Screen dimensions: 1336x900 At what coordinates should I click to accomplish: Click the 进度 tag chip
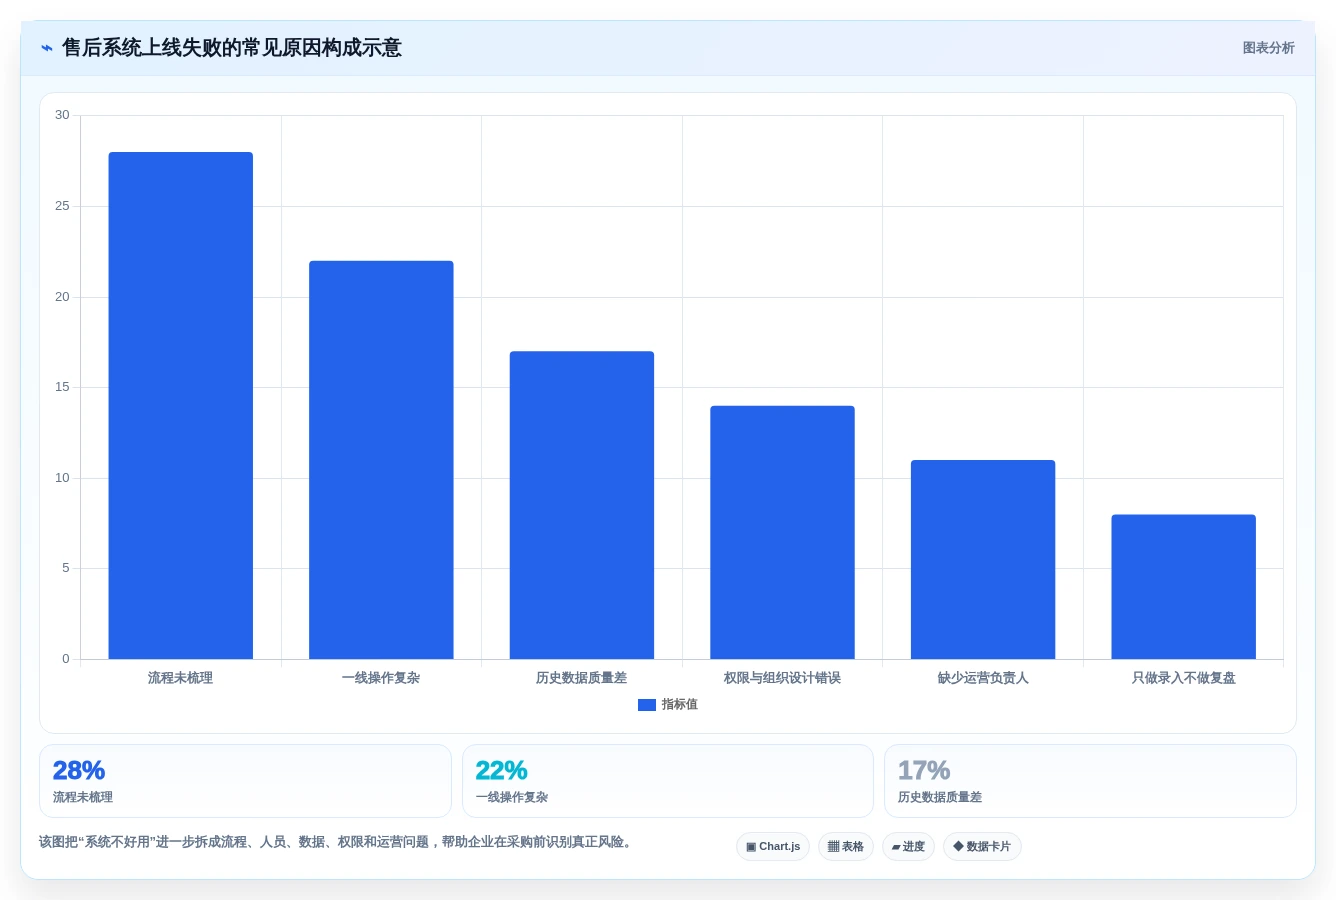pyautogui.click(x=908, y=847)
